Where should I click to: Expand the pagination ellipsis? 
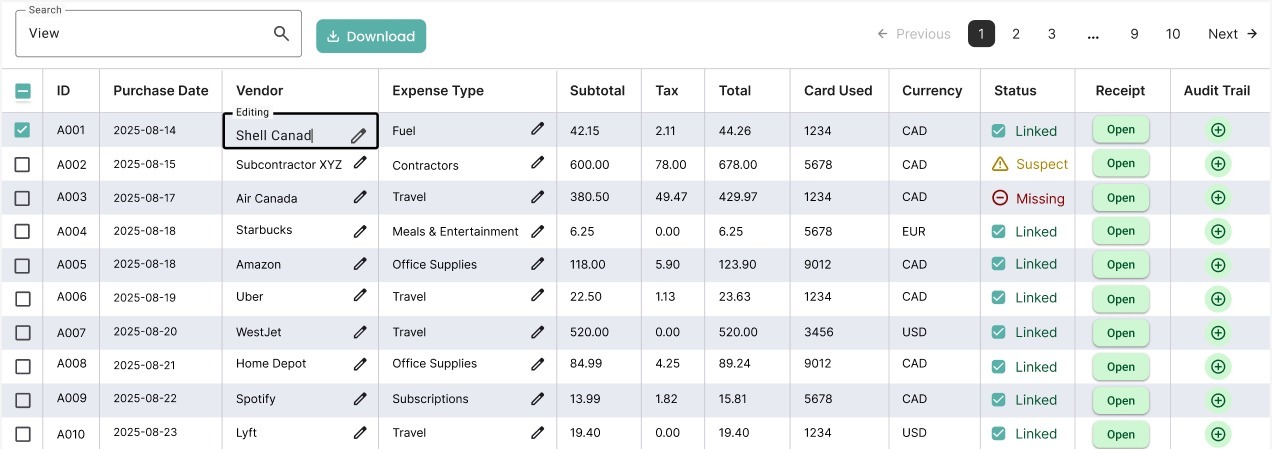pyautogui.click(x=1093, y=34)
